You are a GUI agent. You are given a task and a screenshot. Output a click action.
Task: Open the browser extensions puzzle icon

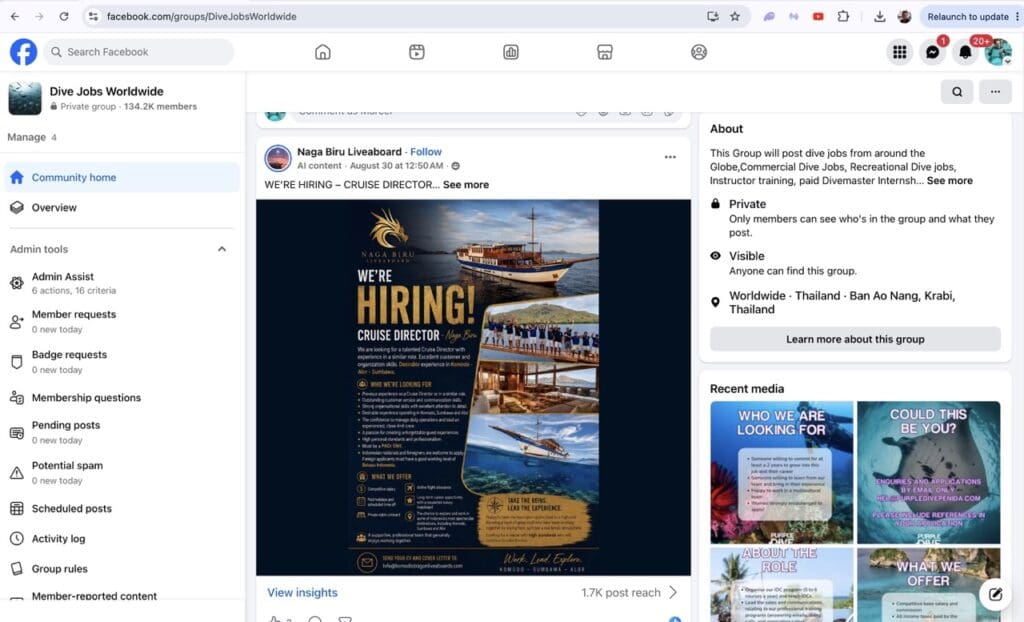[x=843, y=16]
